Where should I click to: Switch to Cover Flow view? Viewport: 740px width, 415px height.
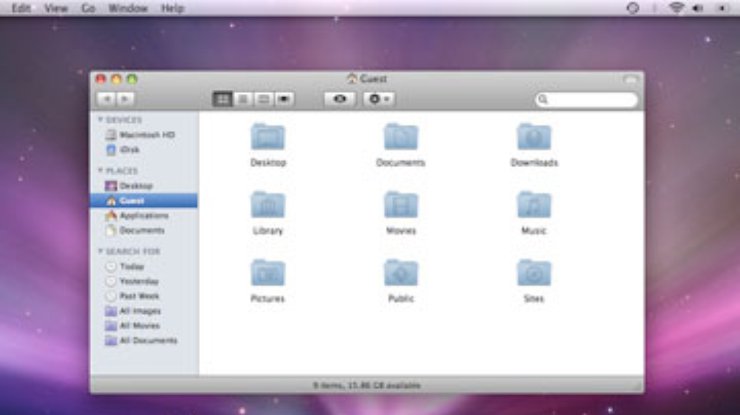tap(284, 99)
